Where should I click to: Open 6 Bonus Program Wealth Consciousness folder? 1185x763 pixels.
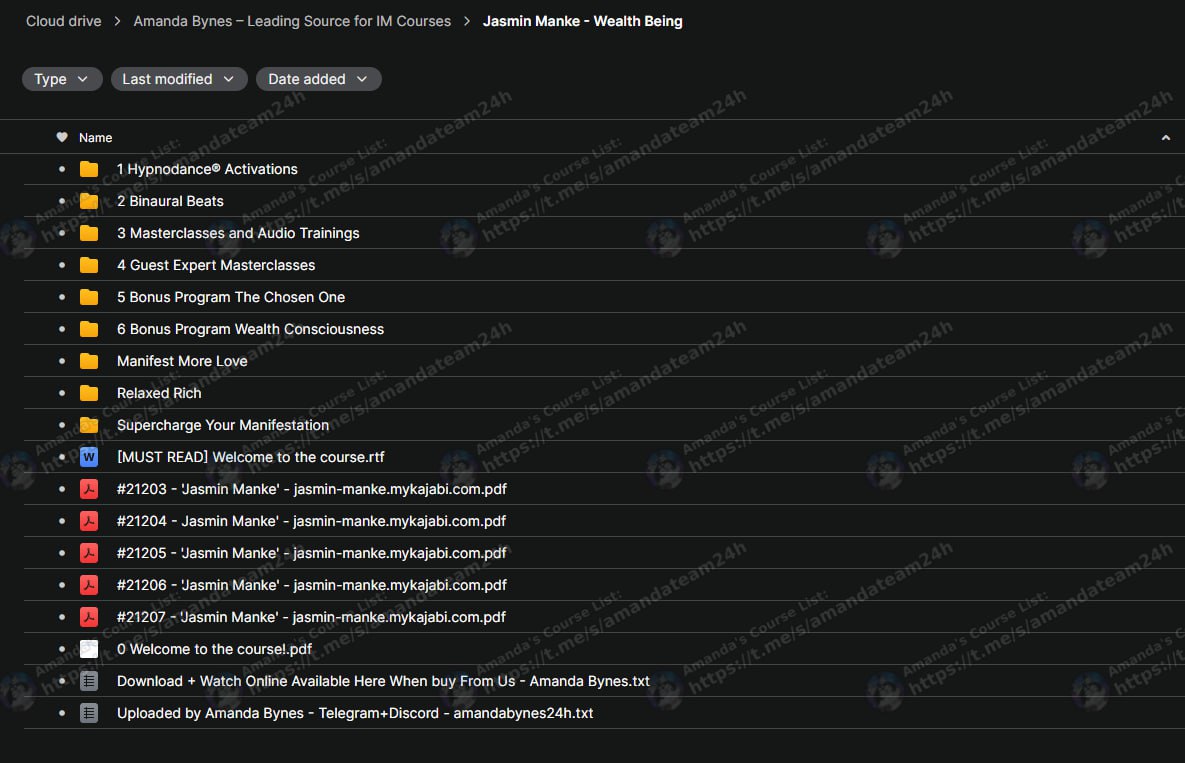tap(250, 329)
